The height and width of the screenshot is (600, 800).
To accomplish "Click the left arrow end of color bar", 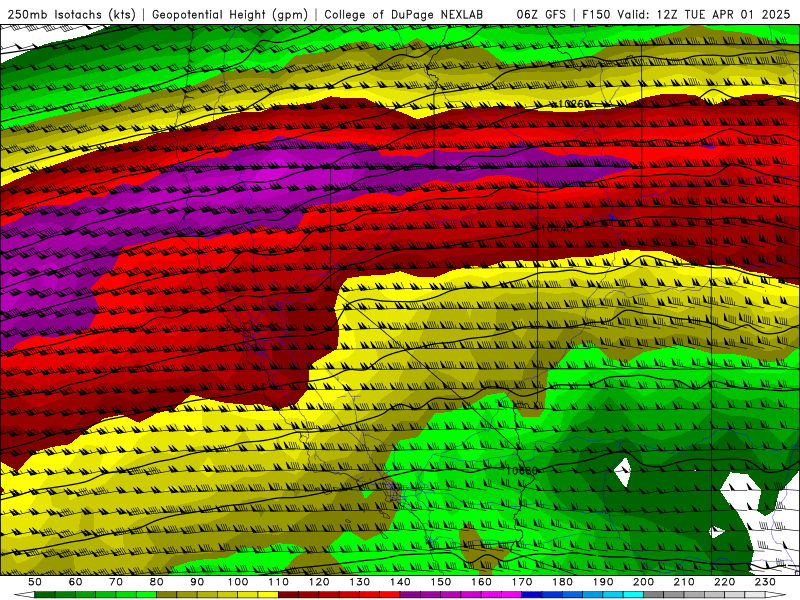I will [x=24, y=595].
